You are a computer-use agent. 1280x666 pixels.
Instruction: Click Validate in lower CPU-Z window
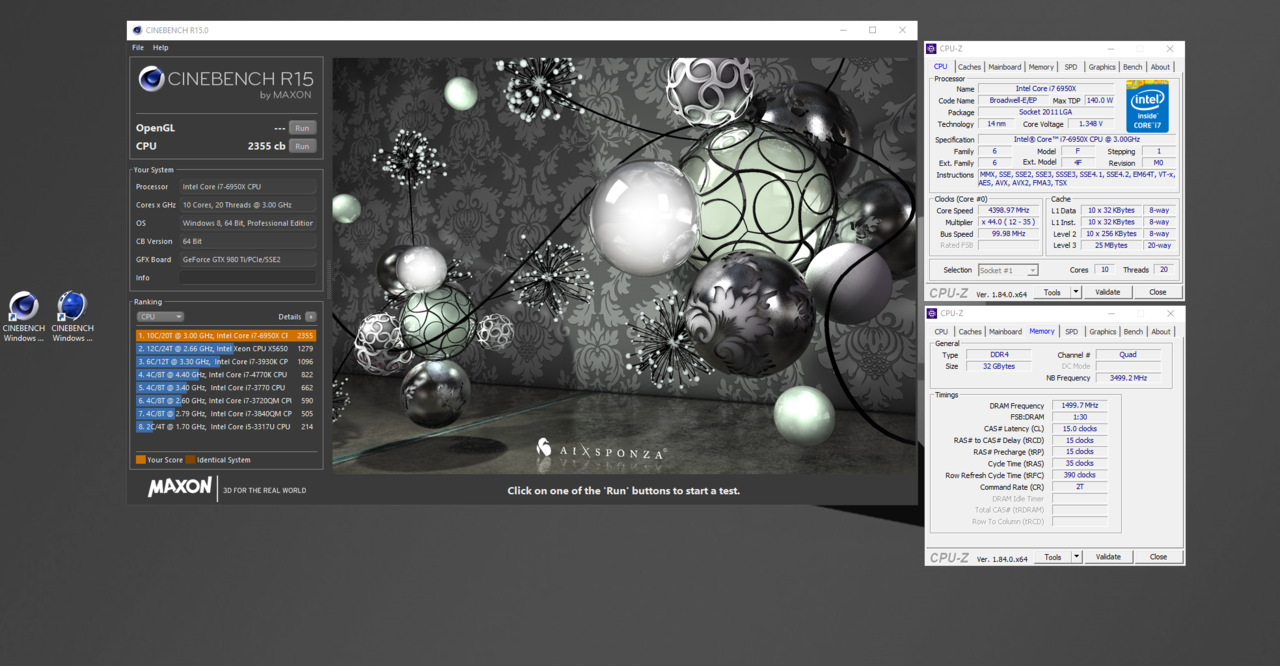coord(1108,557)
